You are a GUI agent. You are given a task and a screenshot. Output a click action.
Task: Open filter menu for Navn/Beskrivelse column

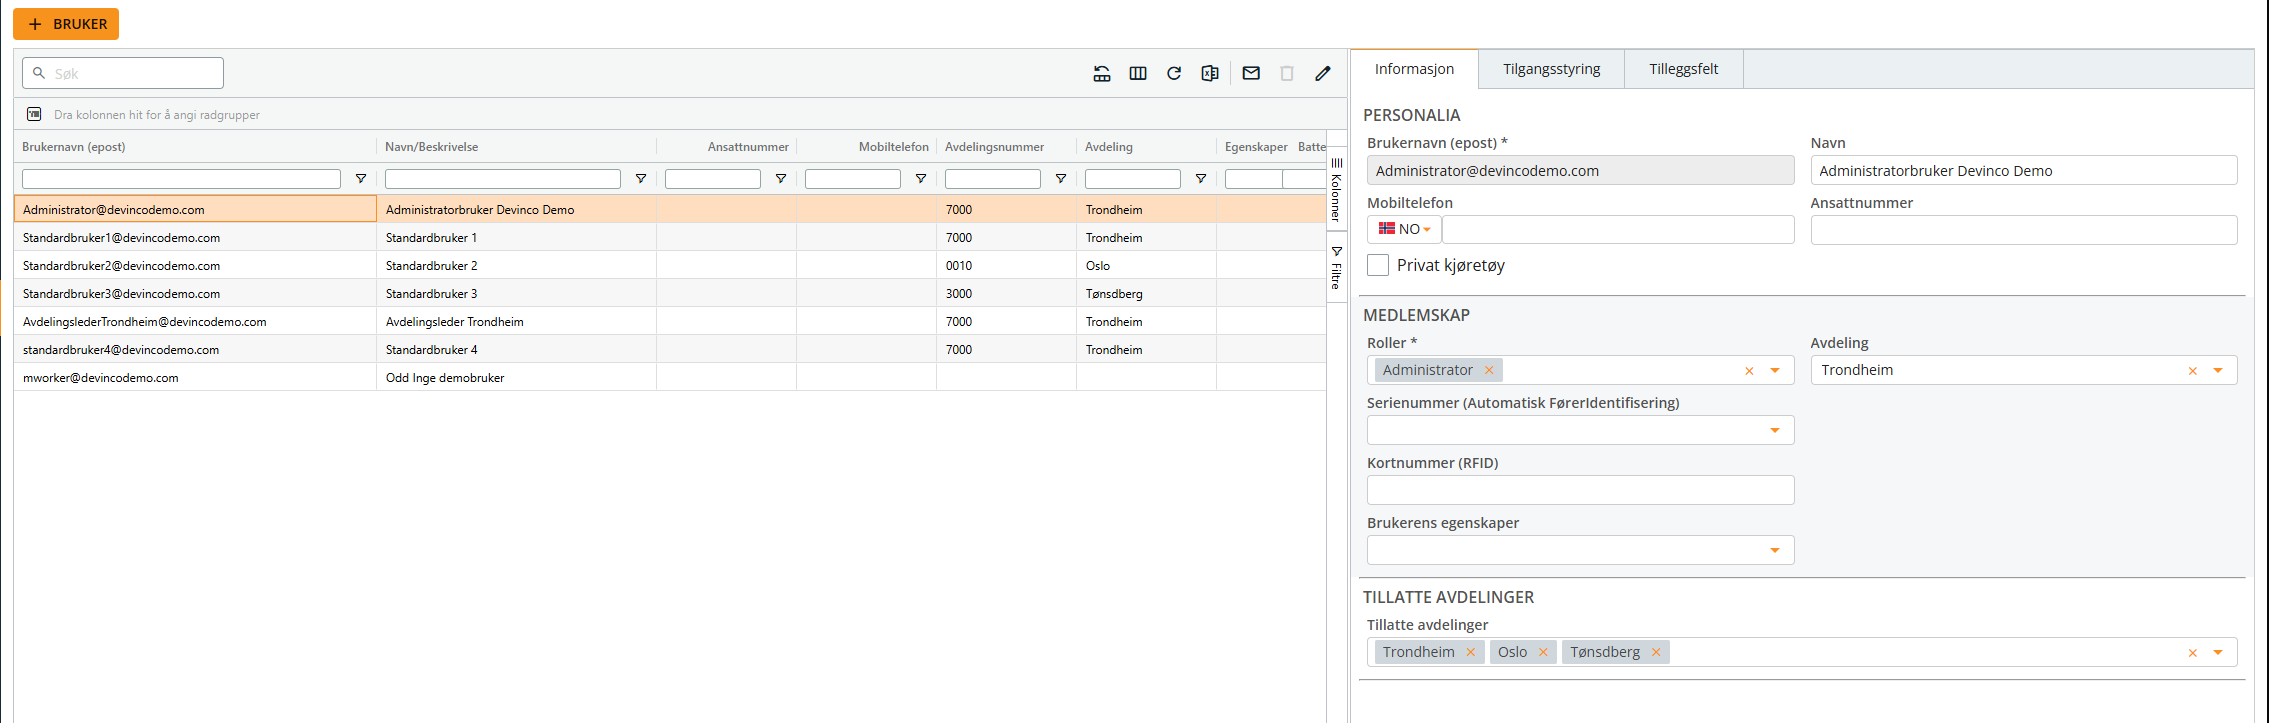pyautogui.click(x=641, y=179)
